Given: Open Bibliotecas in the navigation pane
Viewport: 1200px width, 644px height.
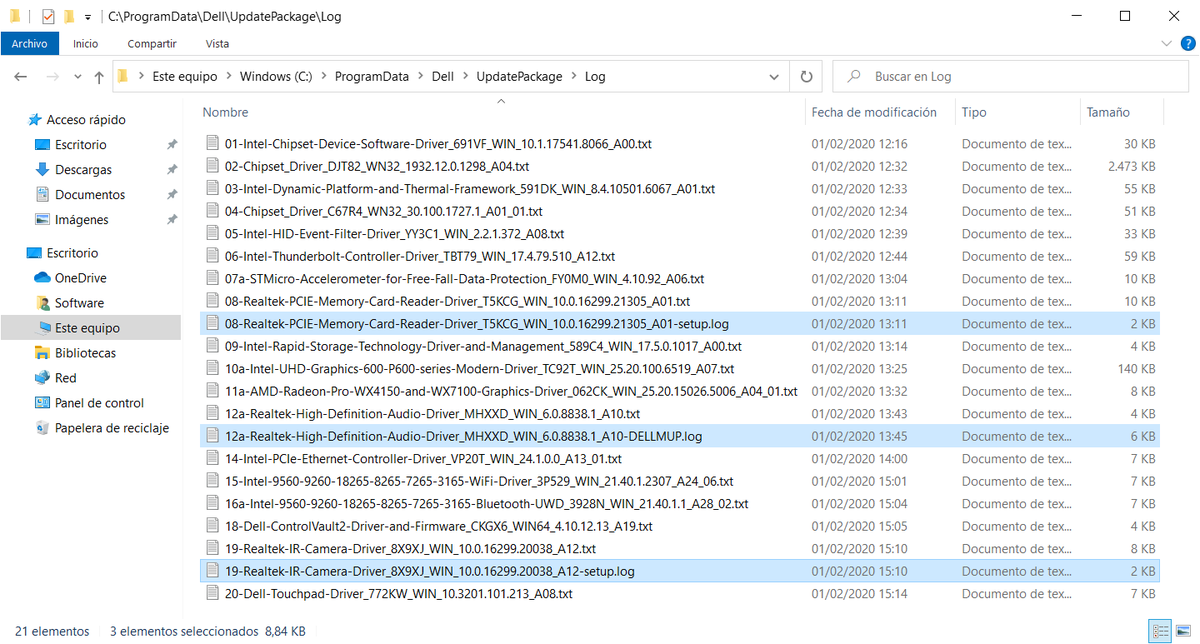Looking at the screenshot, I should 85,353.
